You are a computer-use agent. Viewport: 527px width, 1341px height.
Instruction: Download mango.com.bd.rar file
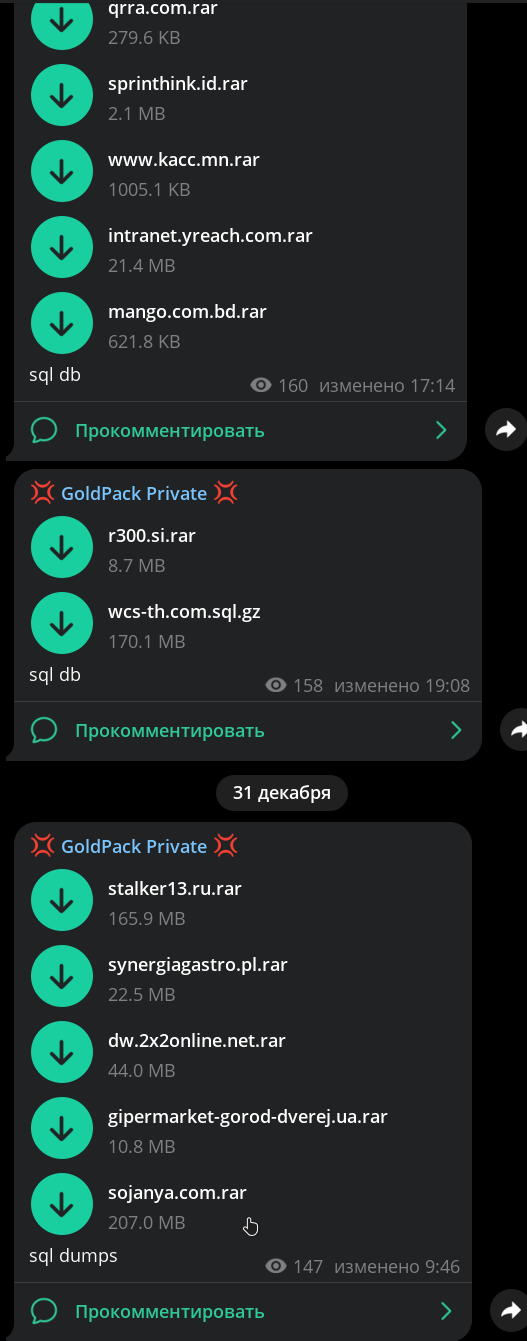click(x=62, y=323)
